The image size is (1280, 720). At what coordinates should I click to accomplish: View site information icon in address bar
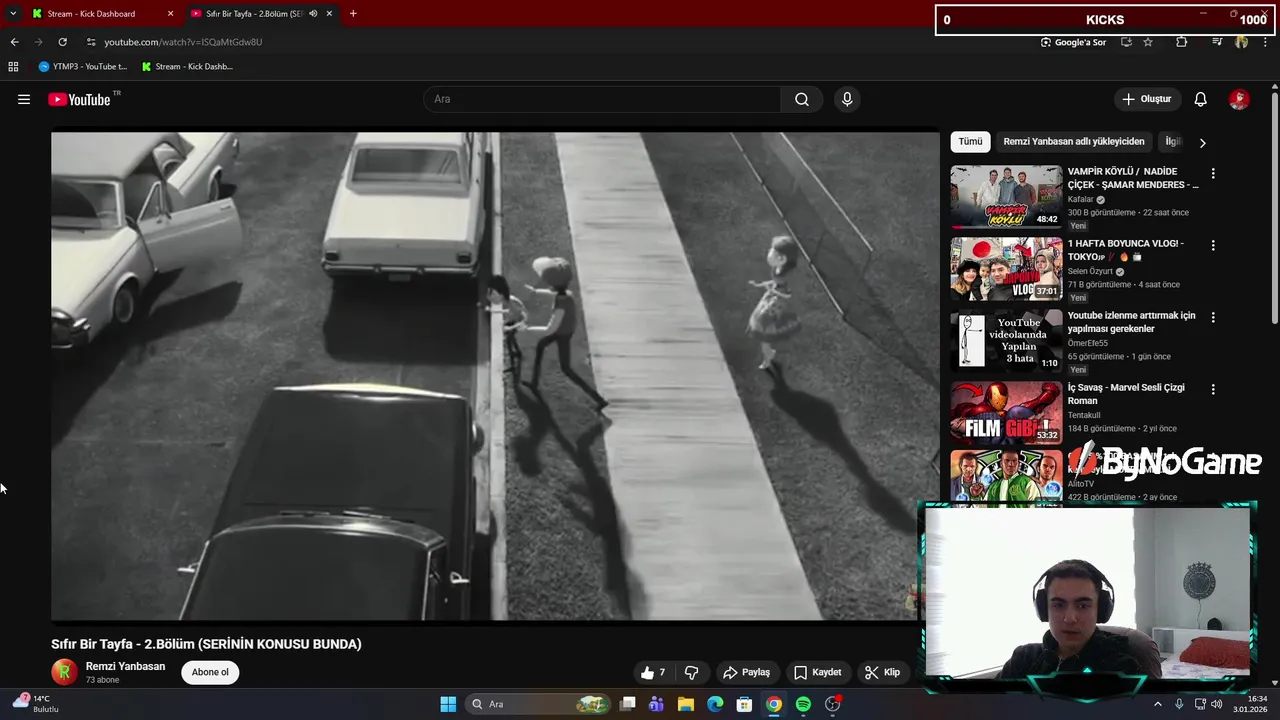coord(91,42)
